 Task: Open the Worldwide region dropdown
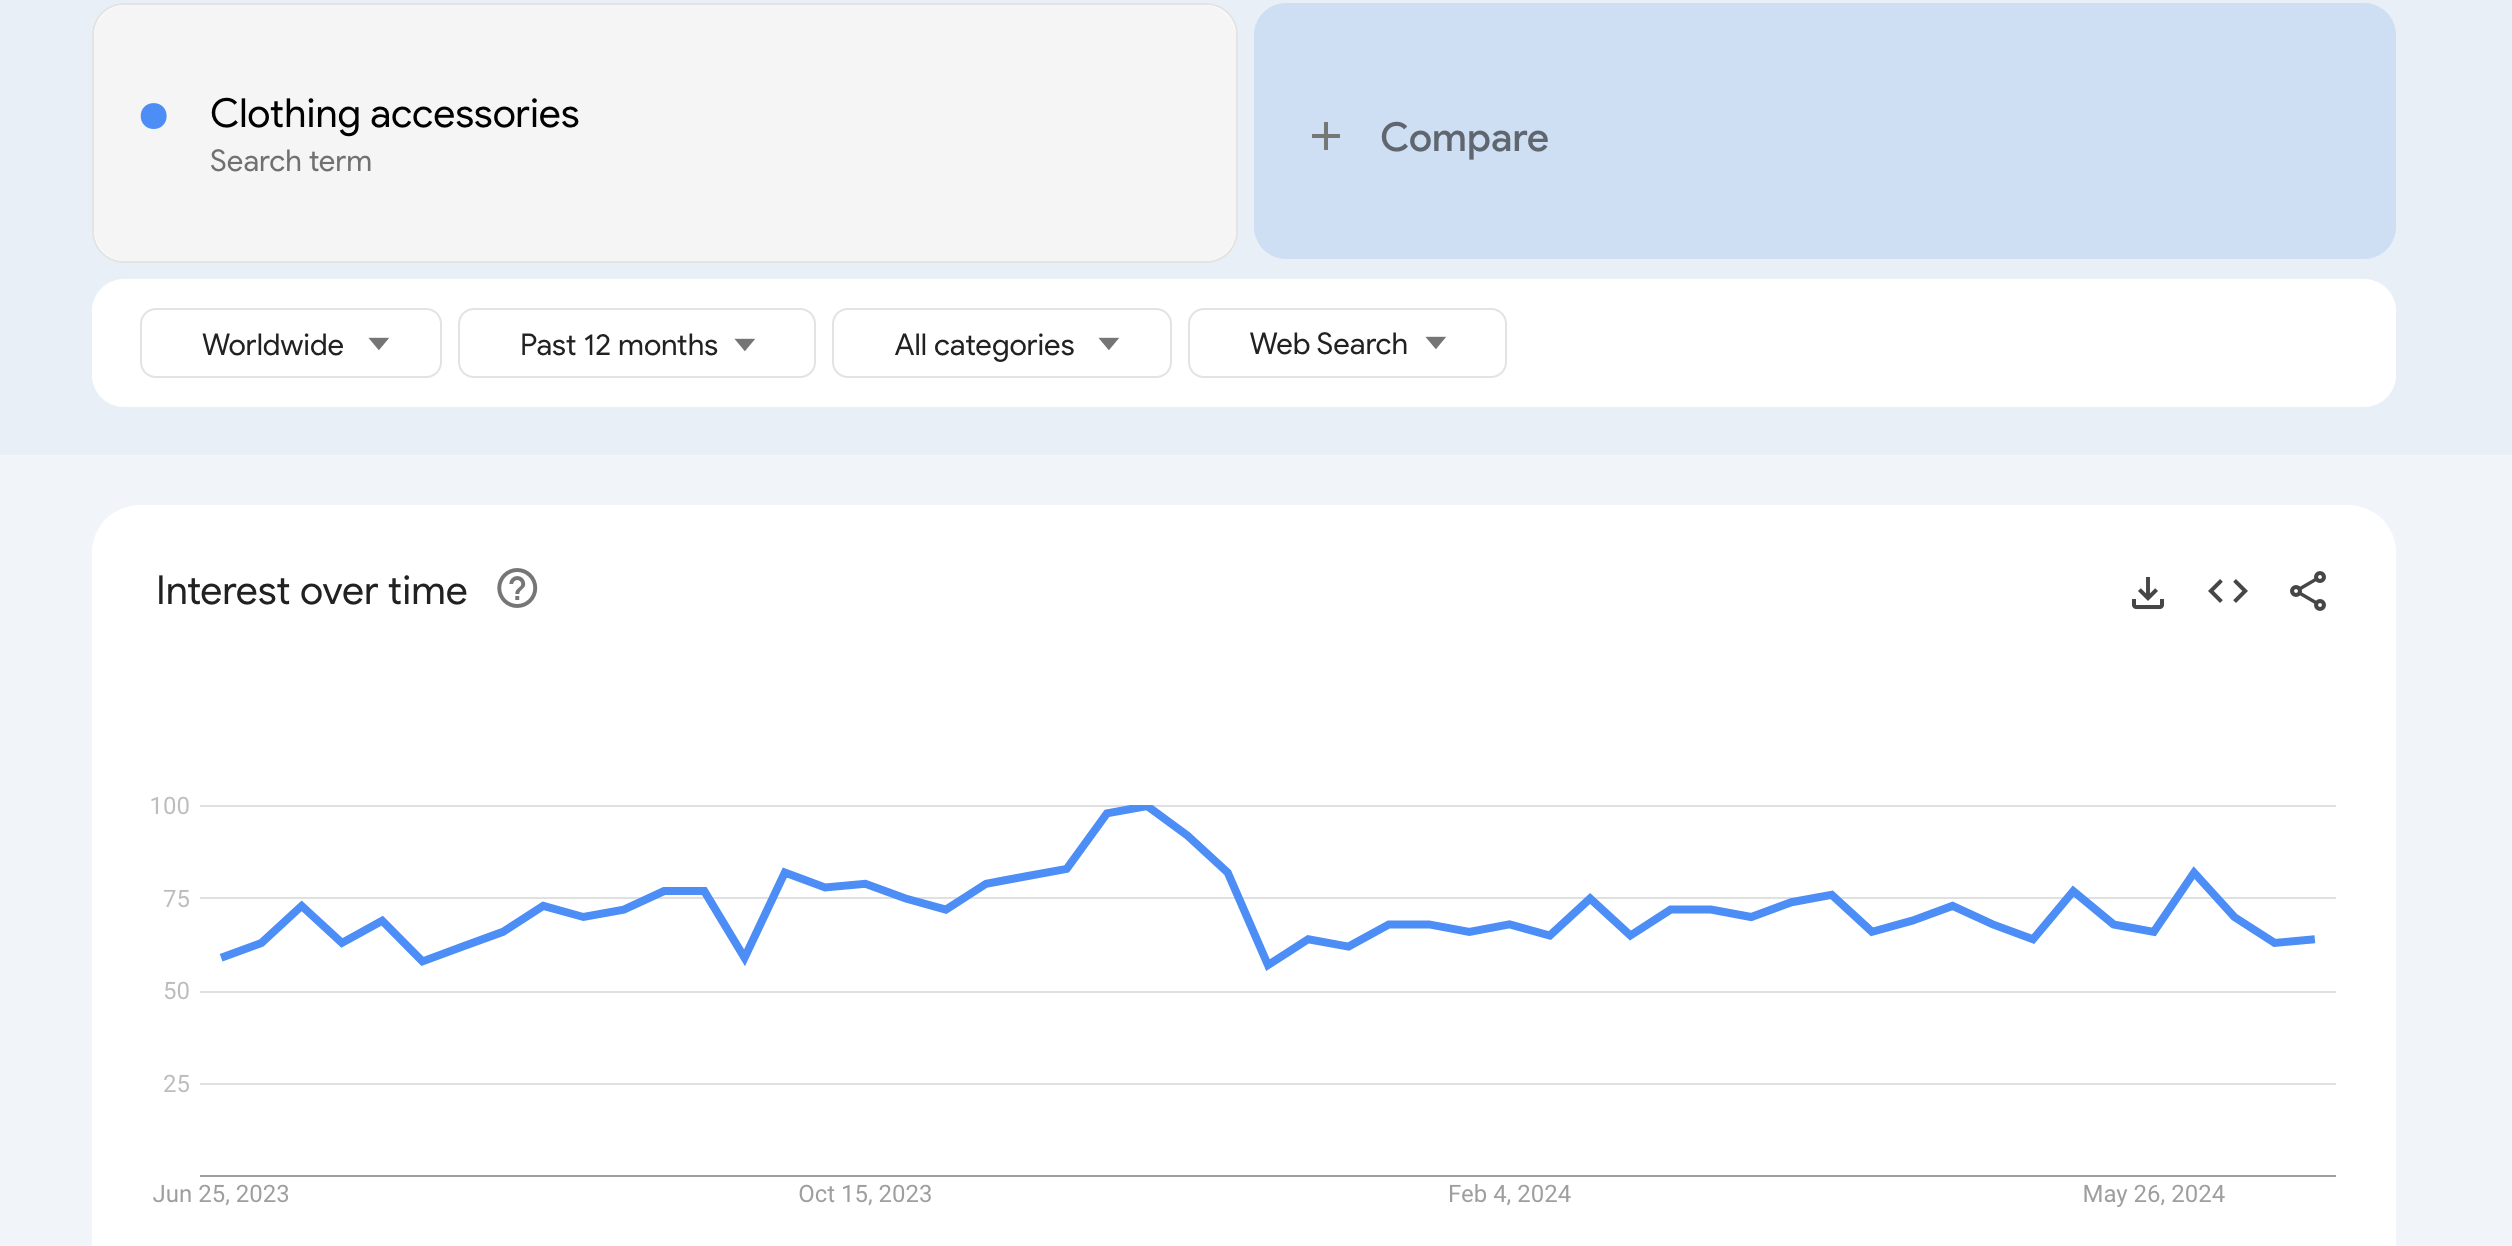[x=290, y=343]
